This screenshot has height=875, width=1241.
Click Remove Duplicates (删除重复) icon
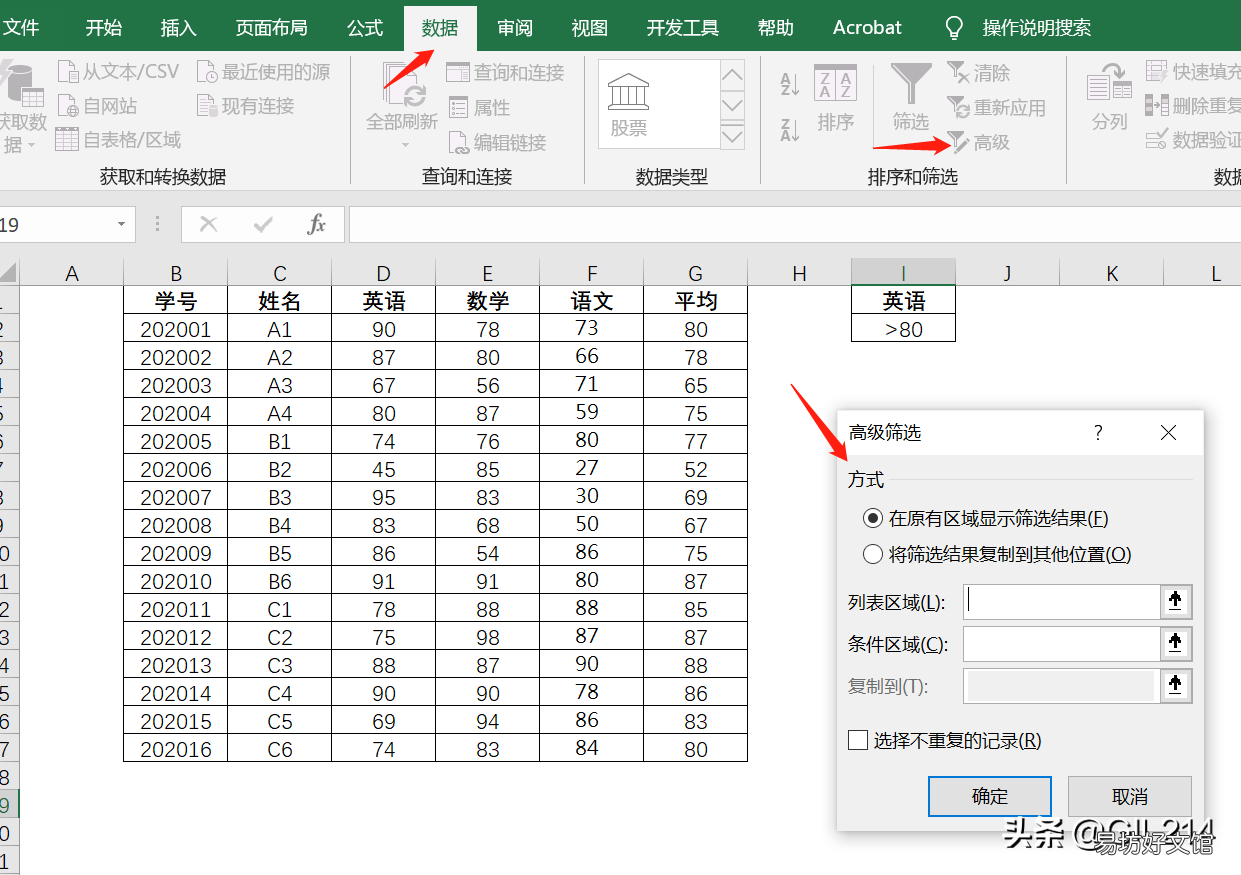pyautogui.click(x=1157, y=105)
